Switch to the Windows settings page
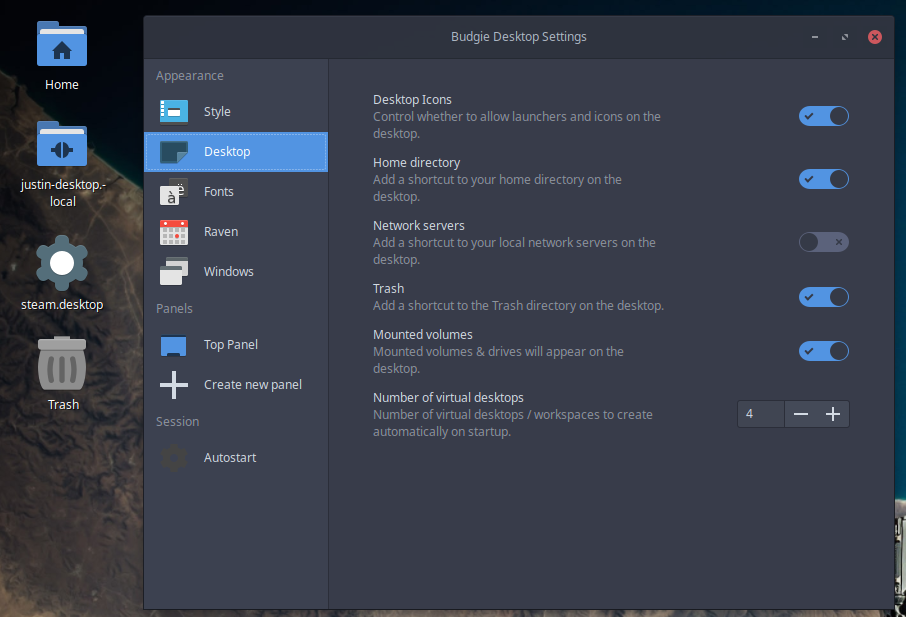 pyautogui.click(x=236, y=272)
